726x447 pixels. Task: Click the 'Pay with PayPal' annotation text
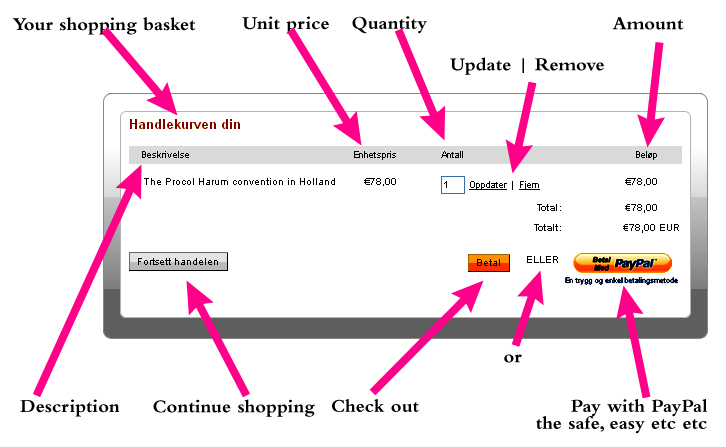pyautogui.click(x=638, y=405)
